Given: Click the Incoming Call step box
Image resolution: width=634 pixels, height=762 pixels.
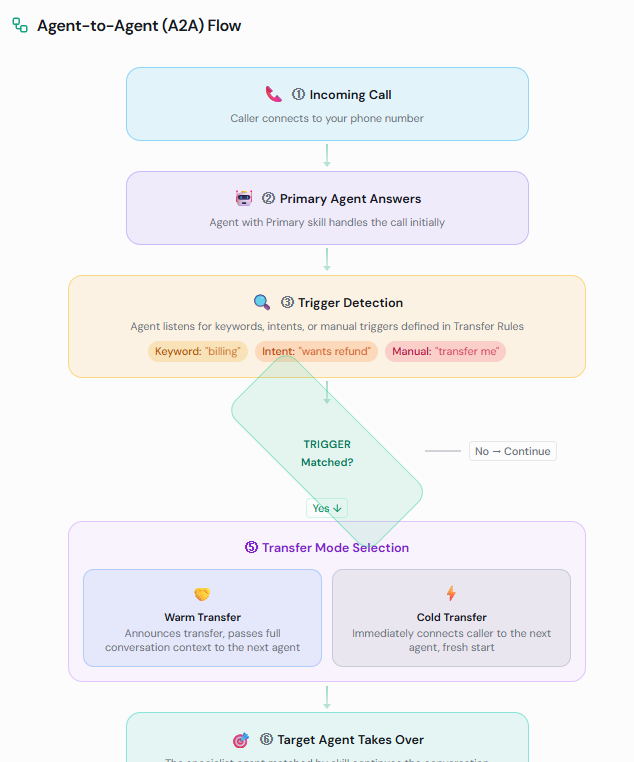Looking at the screenshot, I should [x=327, y=104].
